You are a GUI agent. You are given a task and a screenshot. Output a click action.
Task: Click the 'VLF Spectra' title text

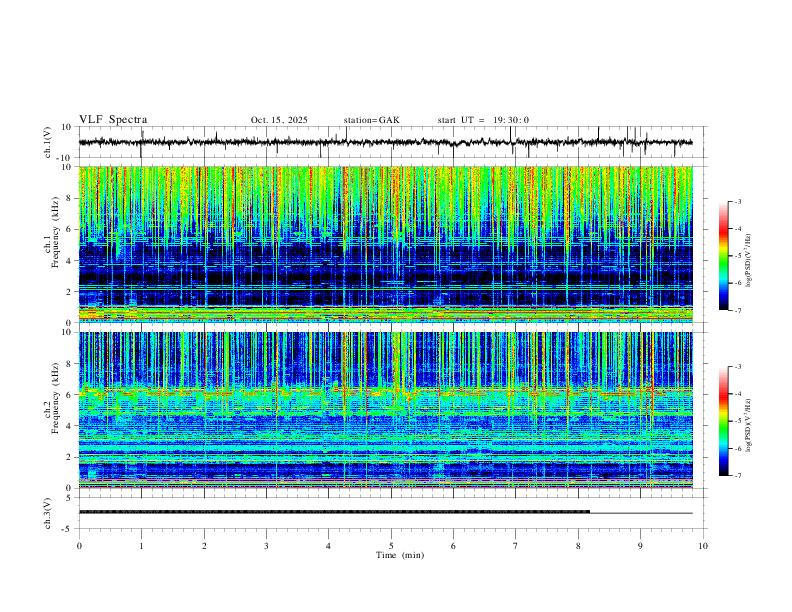pyautogui.click(x=113, y=120)
